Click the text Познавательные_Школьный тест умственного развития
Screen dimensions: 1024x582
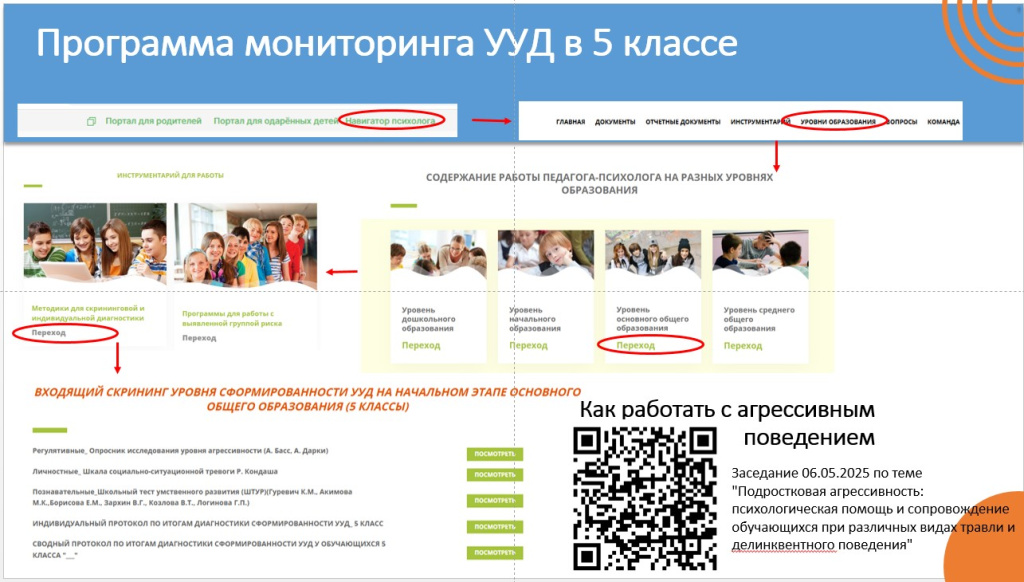coord(193,497)
